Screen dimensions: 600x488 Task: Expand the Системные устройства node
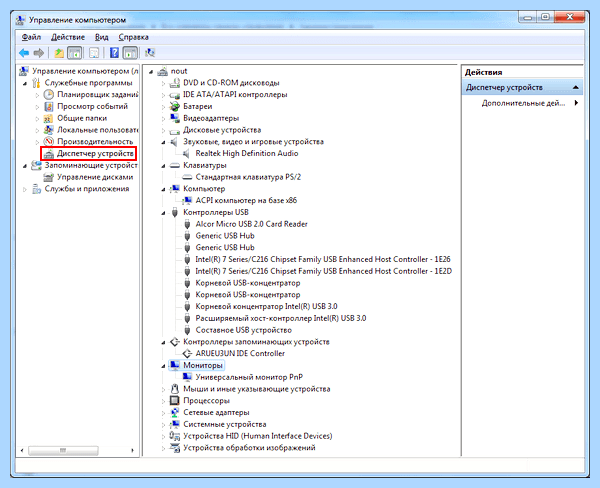163,425
